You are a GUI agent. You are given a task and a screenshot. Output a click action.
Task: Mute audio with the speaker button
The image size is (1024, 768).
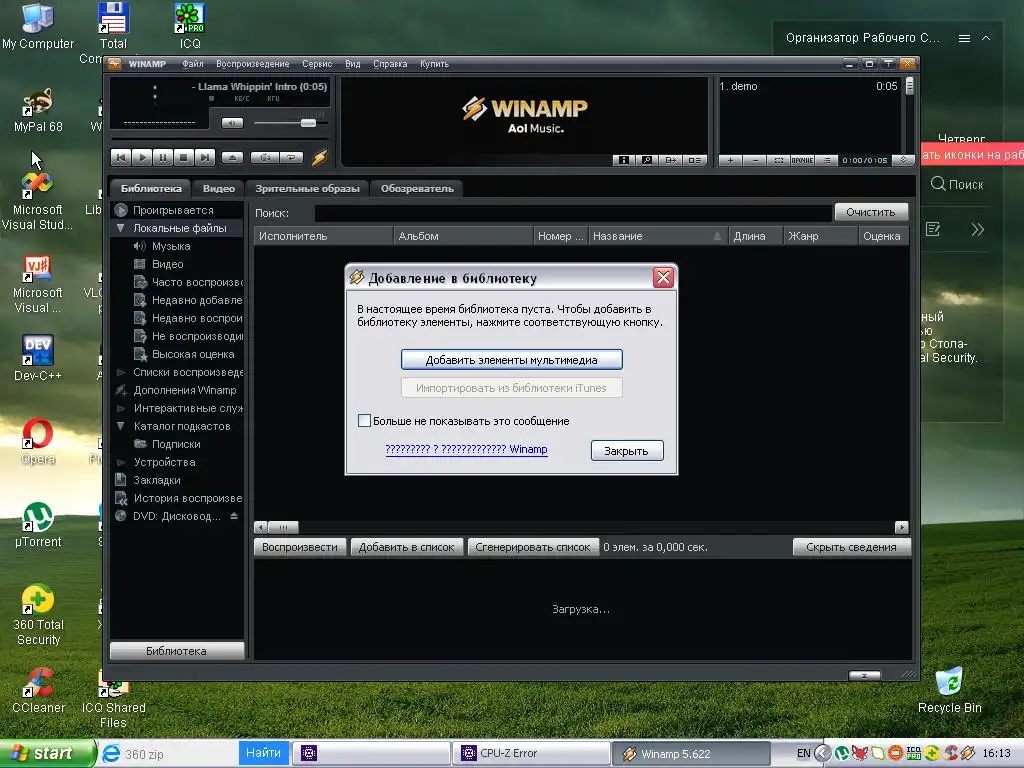pos(232,123)
